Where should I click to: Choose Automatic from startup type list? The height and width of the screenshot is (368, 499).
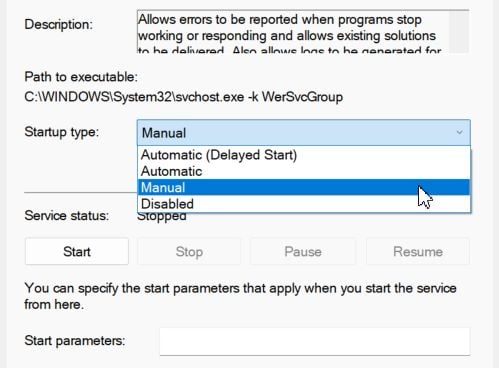tap(304, 171)
